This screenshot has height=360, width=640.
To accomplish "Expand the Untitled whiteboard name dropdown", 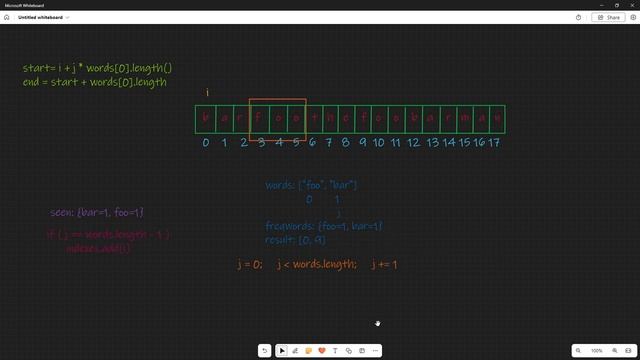I will tap(67, 17).
